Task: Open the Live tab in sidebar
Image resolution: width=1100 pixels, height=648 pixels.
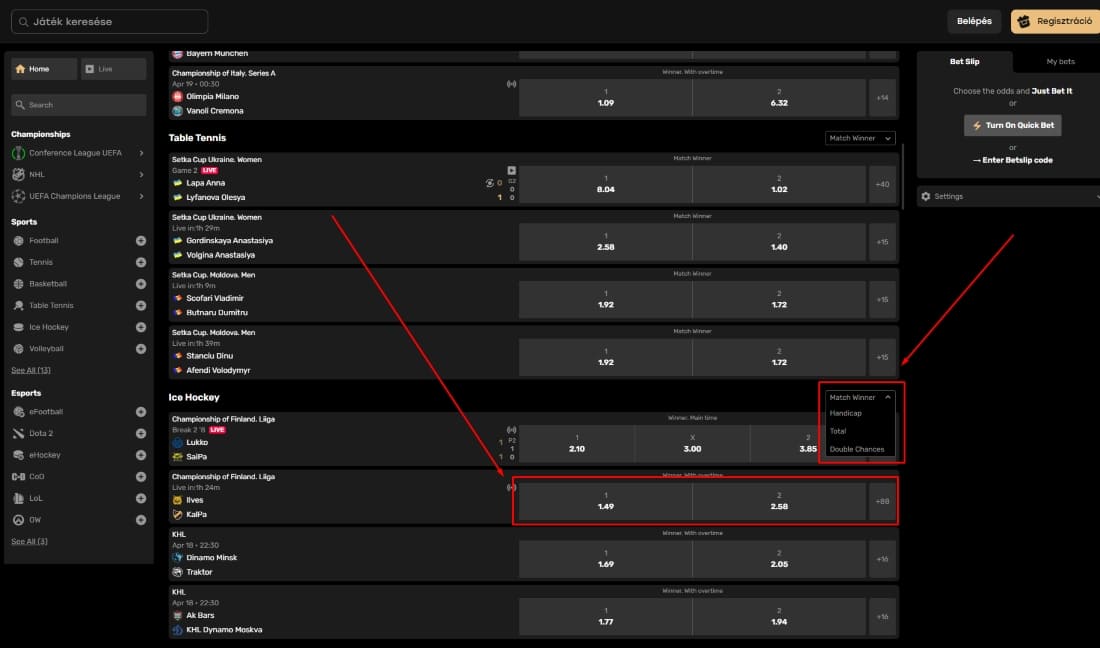Action: coord(114,69)
